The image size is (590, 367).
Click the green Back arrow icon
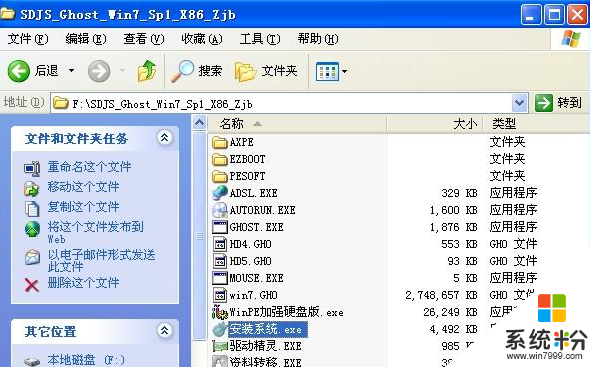pos(18,71)
